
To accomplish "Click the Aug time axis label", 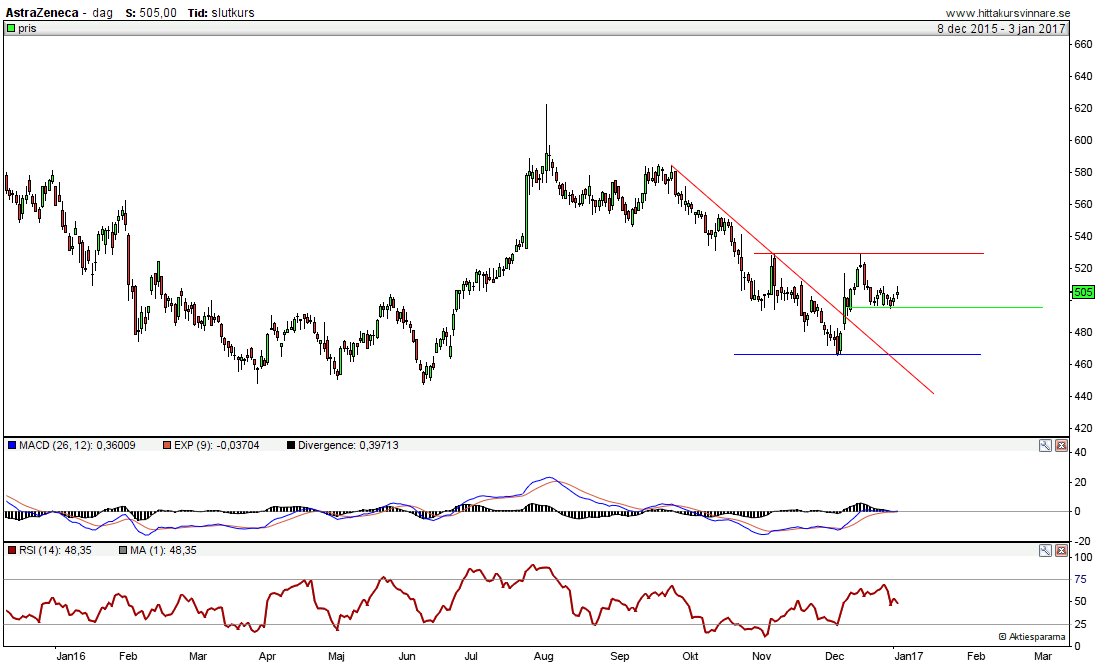I will point(543,656).
